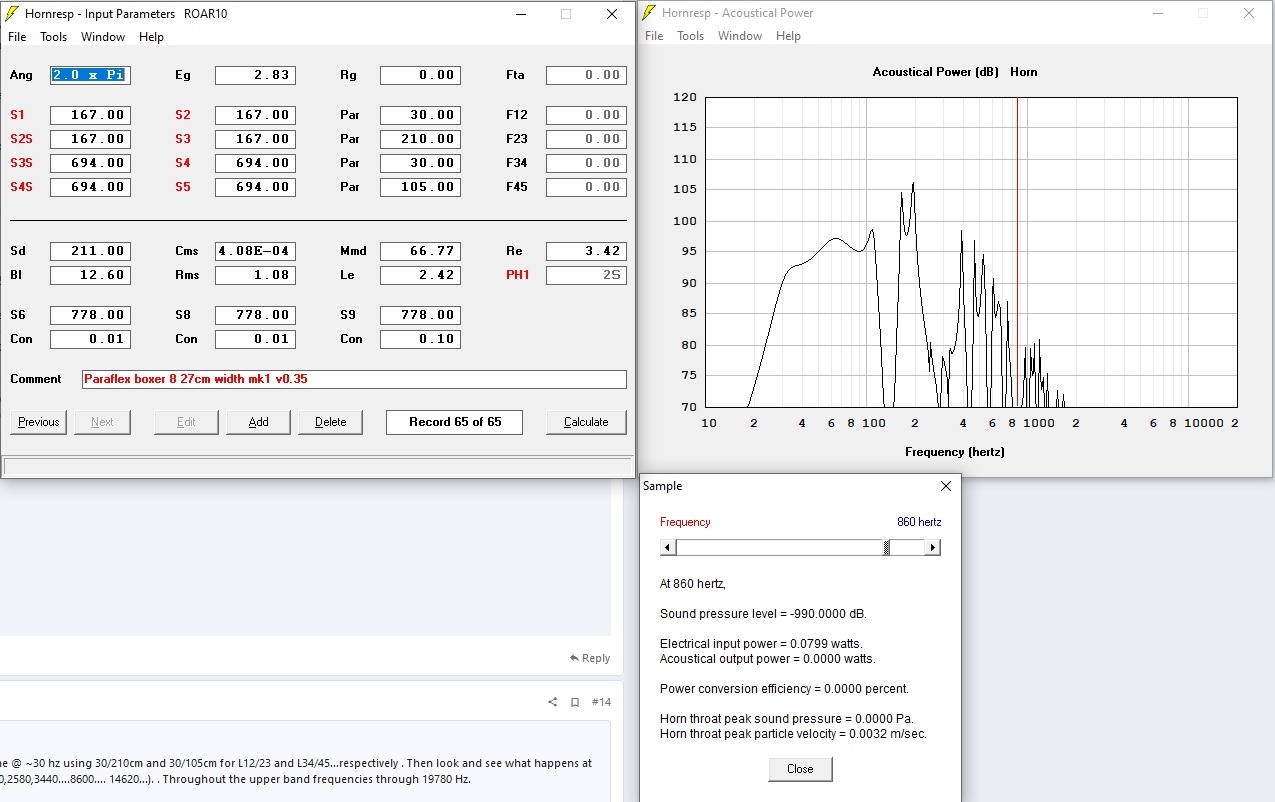Click the Calculate button

tap(586, 422)
